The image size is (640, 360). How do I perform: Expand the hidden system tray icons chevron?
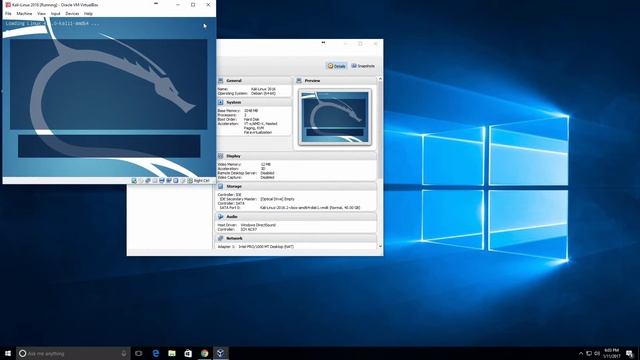click(581, 353)
